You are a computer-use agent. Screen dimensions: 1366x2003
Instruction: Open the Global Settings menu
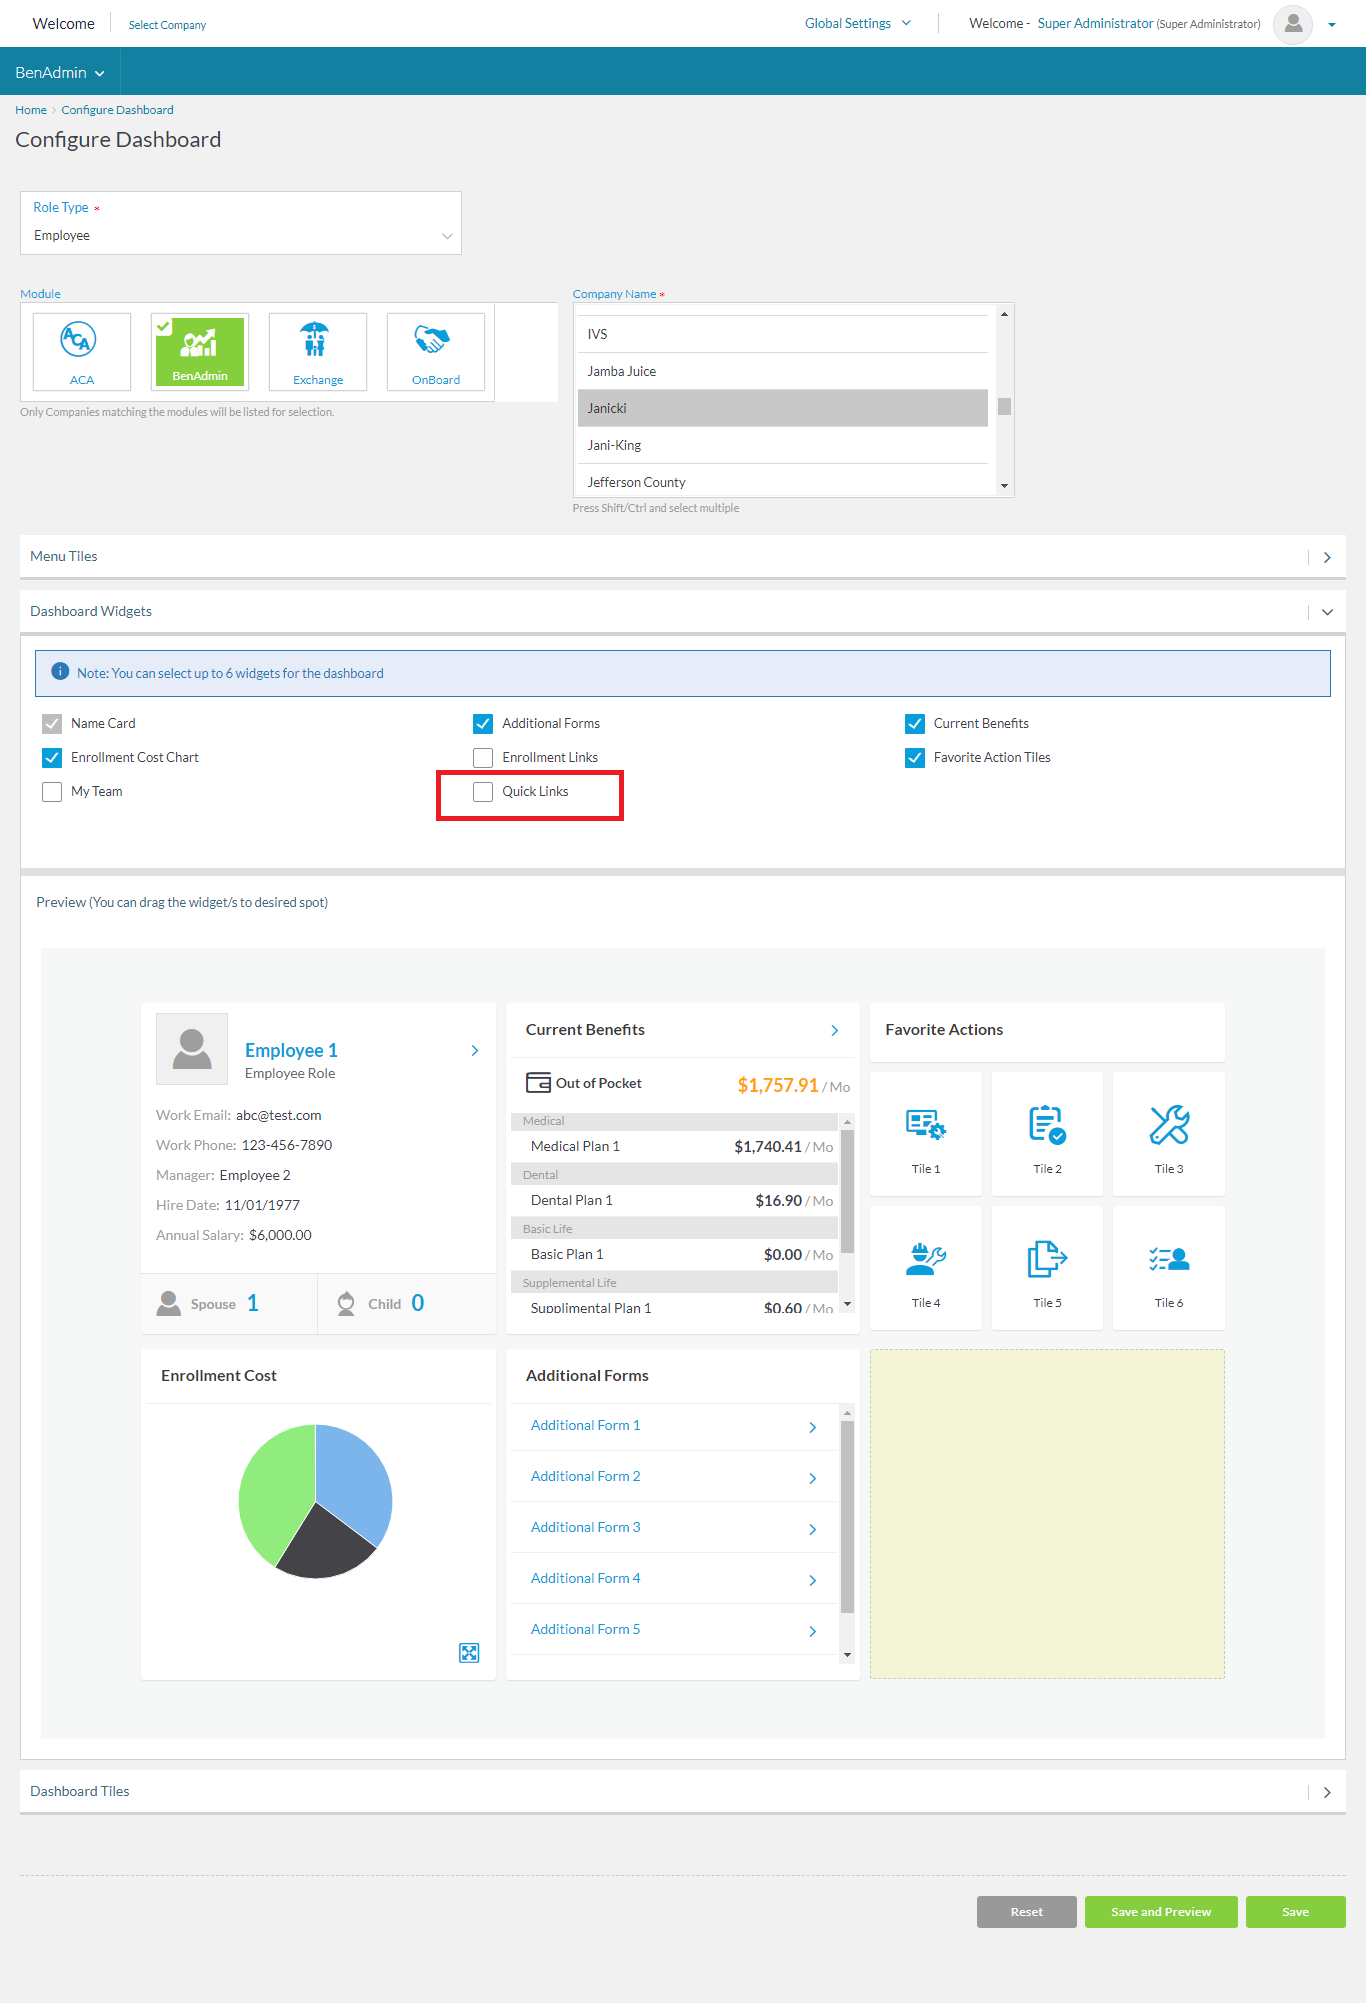tap(857, 23)
